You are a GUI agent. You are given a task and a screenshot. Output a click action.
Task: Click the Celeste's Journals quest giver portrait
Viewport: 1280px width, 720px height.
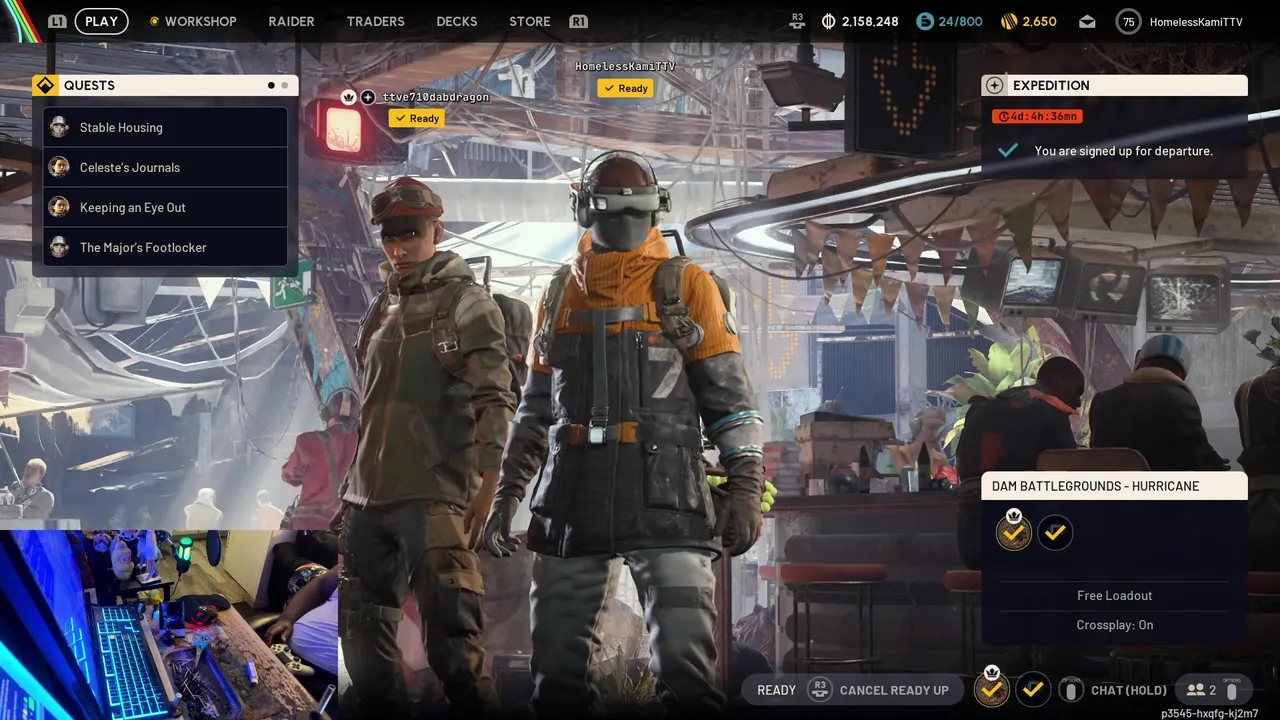(x=60, y=167)
